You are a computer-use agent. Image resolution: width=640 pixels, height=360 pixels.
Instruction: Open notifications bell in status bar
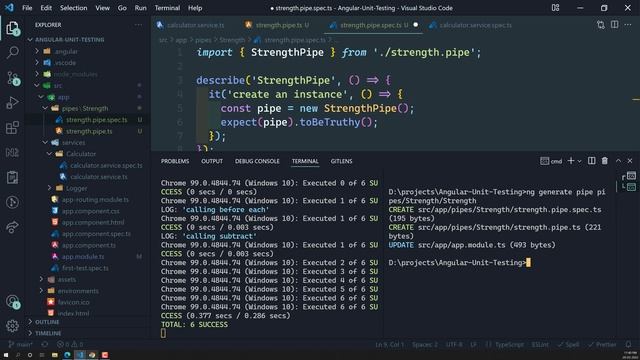point(628,344)
